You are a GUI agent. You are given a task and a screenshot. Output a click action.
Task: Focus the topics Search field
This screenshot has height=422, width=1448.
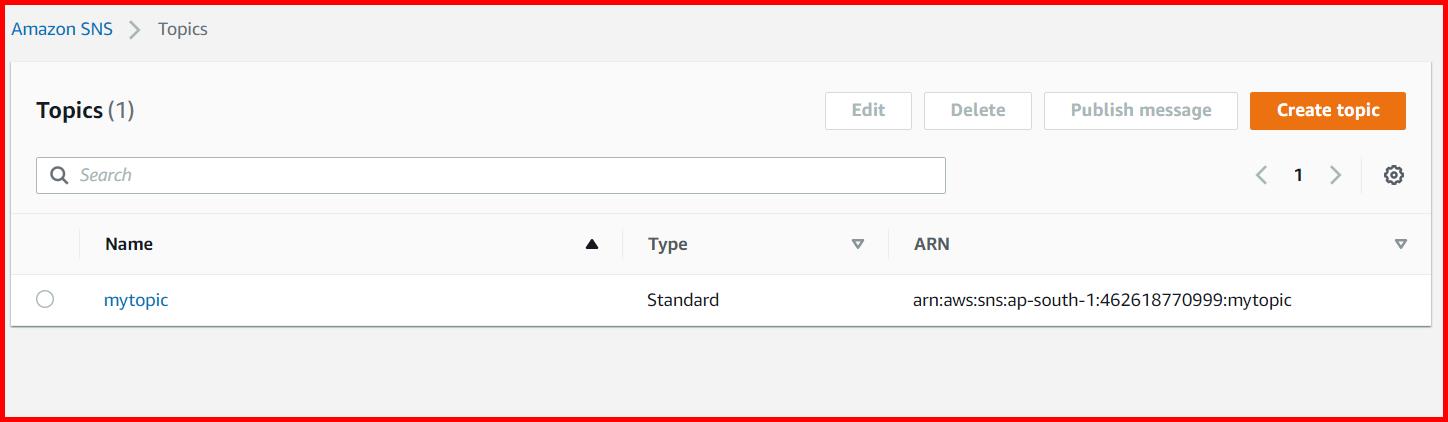(500, 175)
